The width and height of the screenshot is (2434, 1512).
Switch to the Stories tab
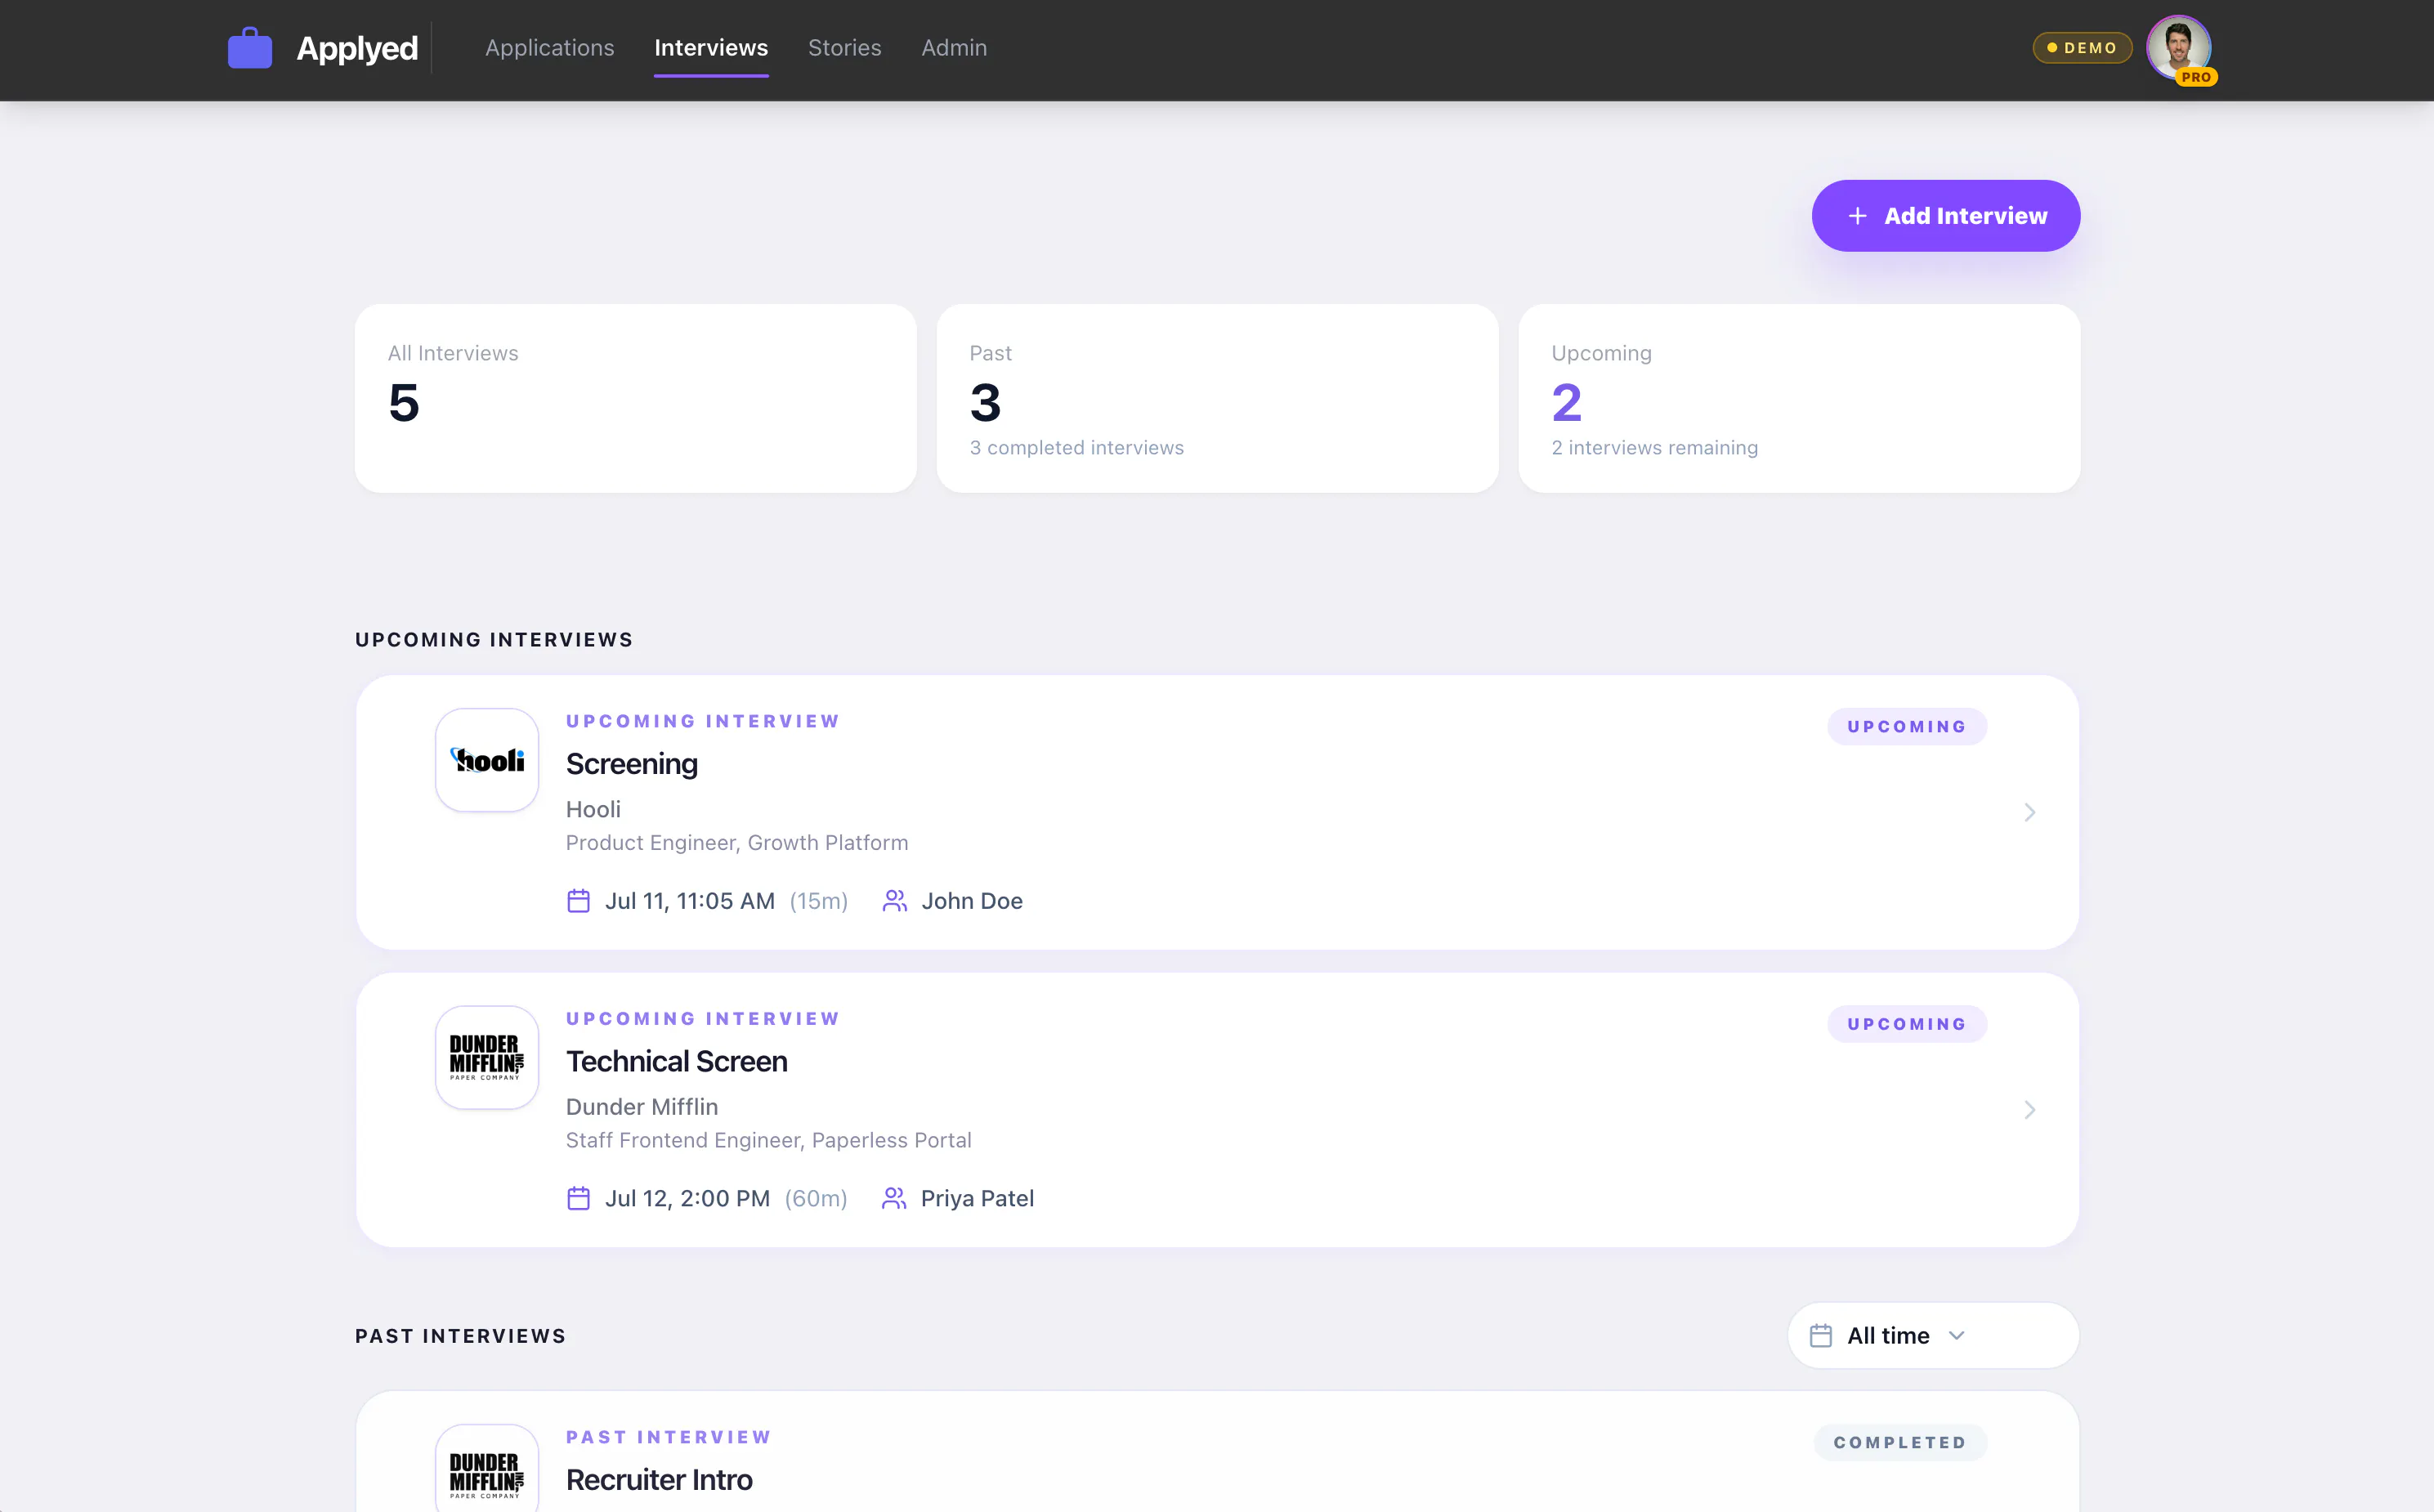click(845, 48)
